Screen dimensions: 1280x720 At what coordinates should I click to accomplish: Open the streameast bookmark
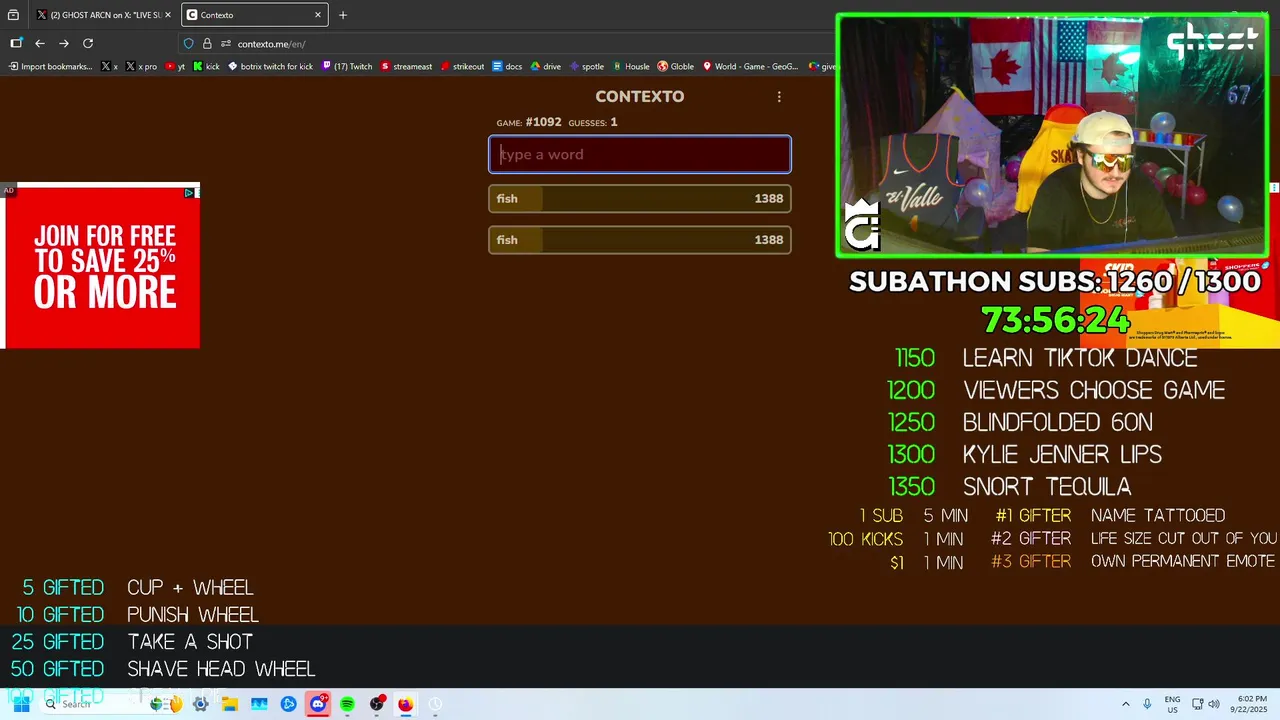point(406,67)
